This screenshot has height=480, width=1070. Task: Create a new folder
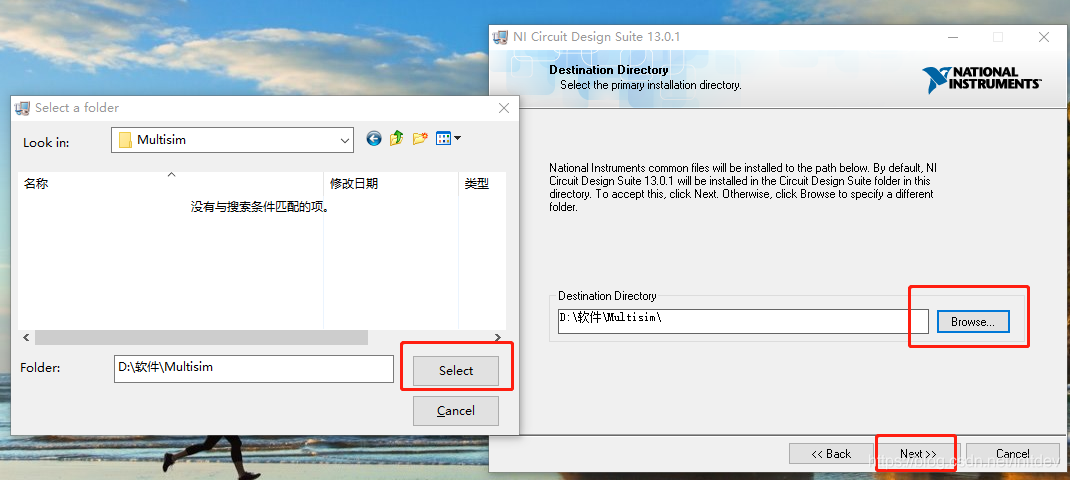pyautogui.click(x=420, y=139)
